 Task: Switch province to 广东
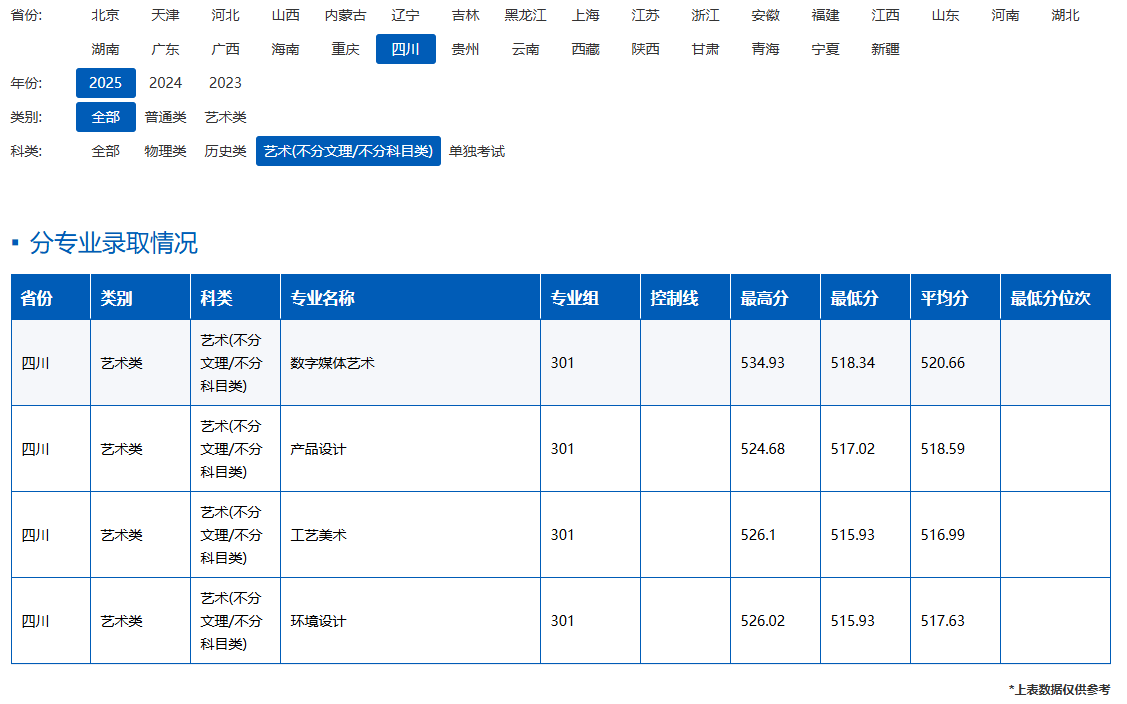165,49
